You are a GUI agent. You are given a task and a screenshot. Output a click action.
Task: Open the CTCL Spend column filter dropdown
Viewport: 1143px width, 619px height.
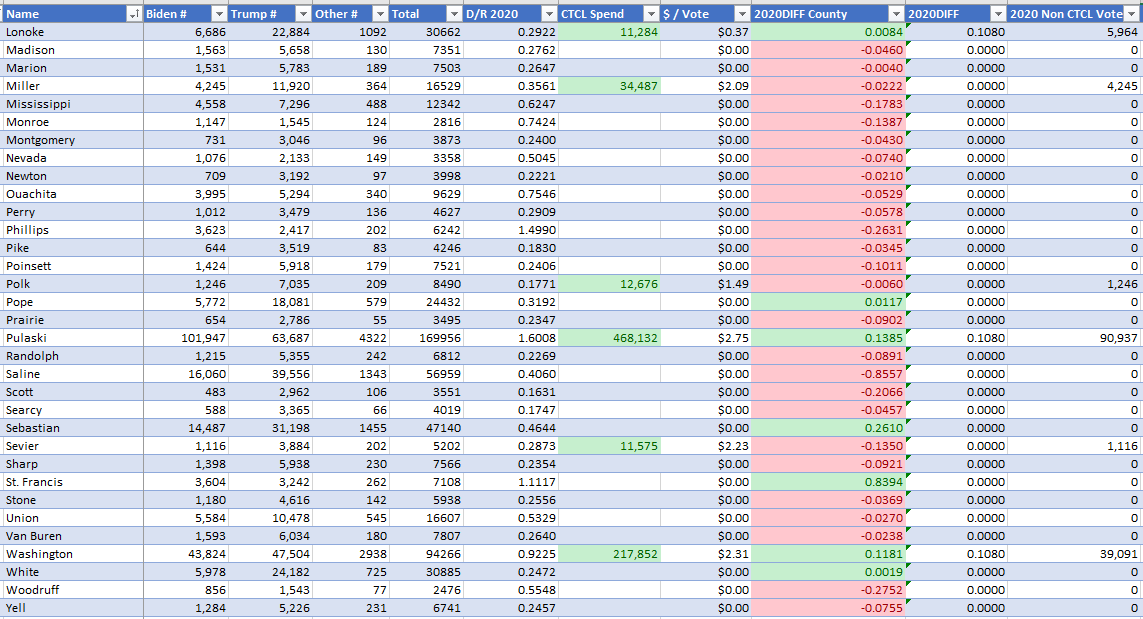651,14
